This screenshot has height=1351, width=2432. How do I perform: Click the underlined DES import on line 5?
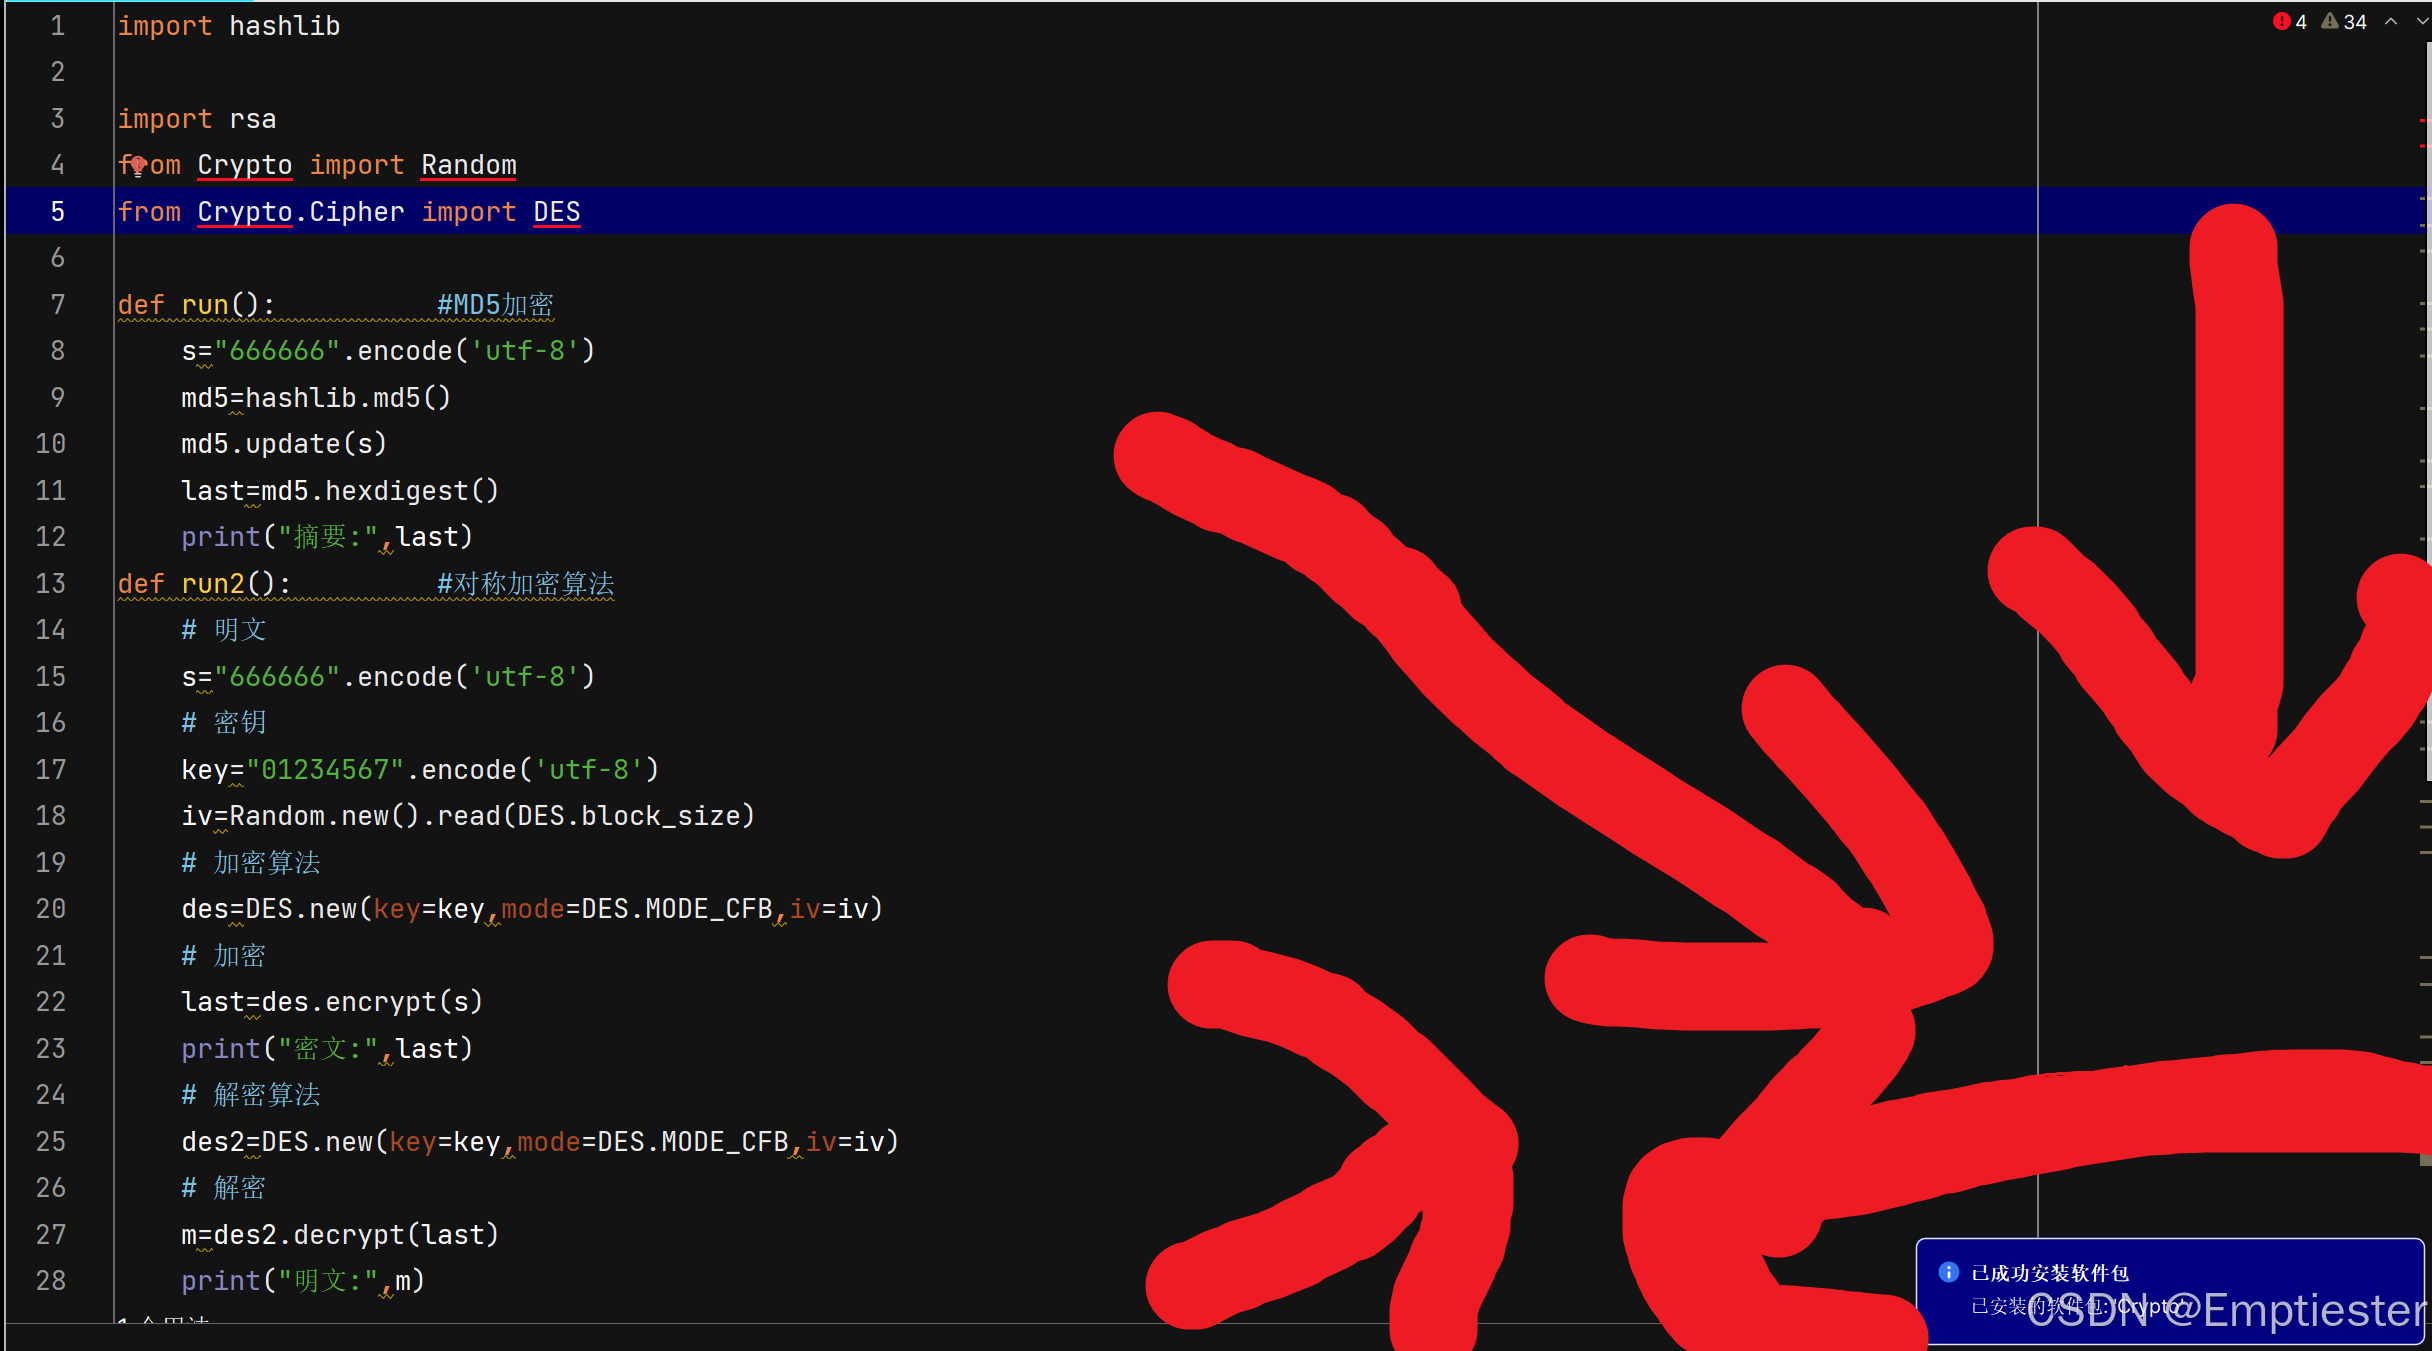(x=556, y=212)
